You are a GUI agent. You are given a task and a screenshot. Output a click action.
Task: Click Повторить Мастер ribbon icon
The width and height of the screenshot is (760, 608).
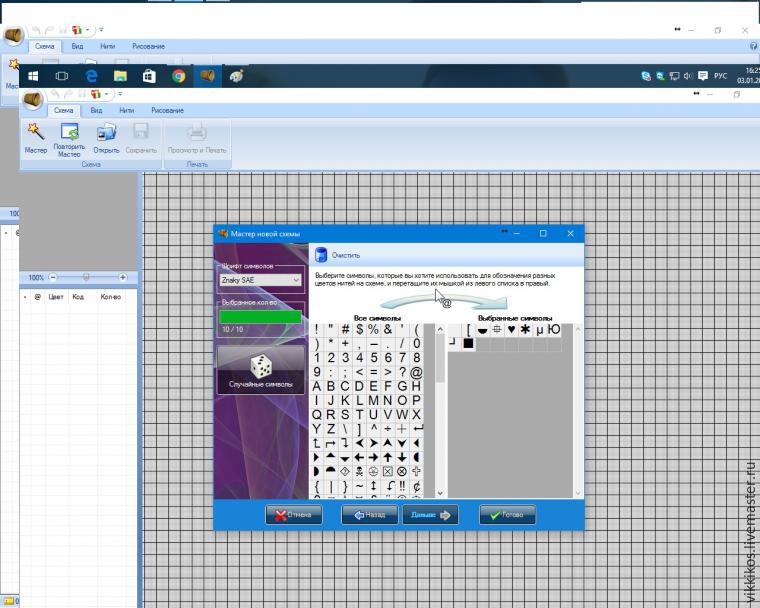[x=69, y=132]
